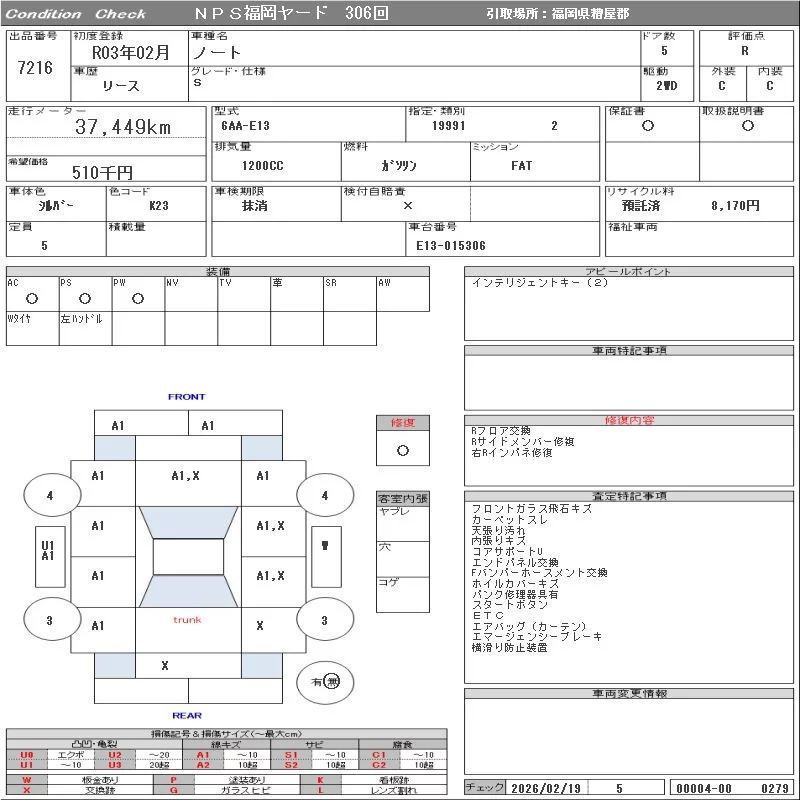Select the displacement value 1200CC
800x800 pixels.
(x=262, y=166)
